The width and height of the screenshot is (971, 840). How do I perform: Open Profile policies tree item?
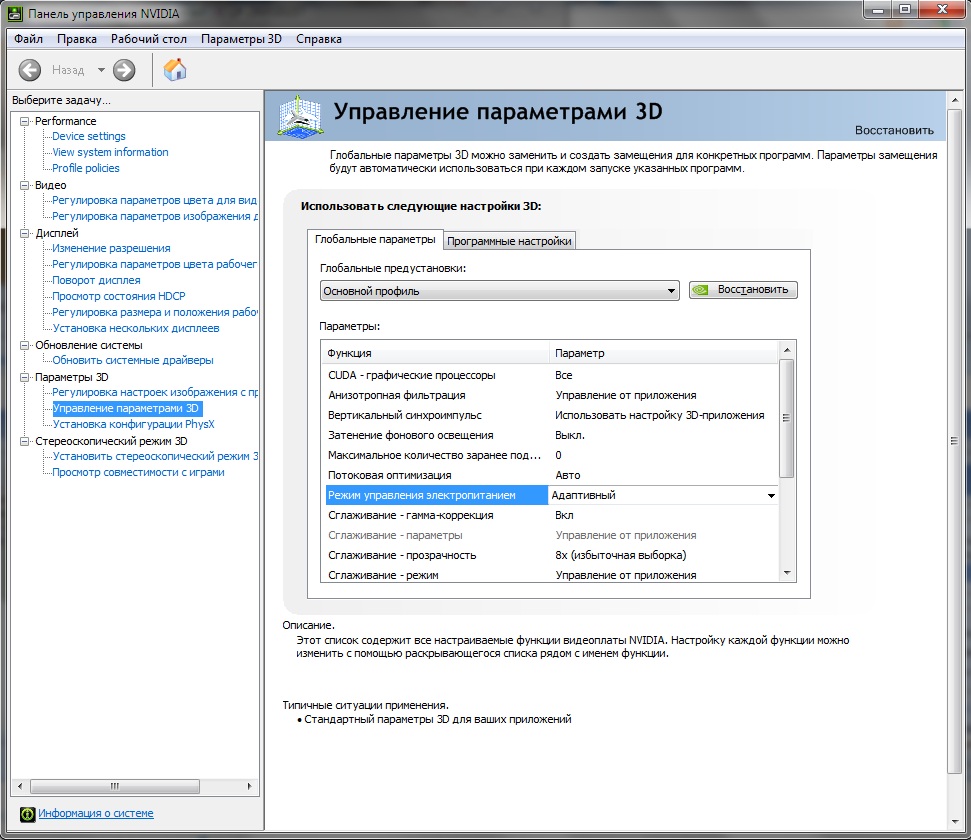(x=85, y=168)
